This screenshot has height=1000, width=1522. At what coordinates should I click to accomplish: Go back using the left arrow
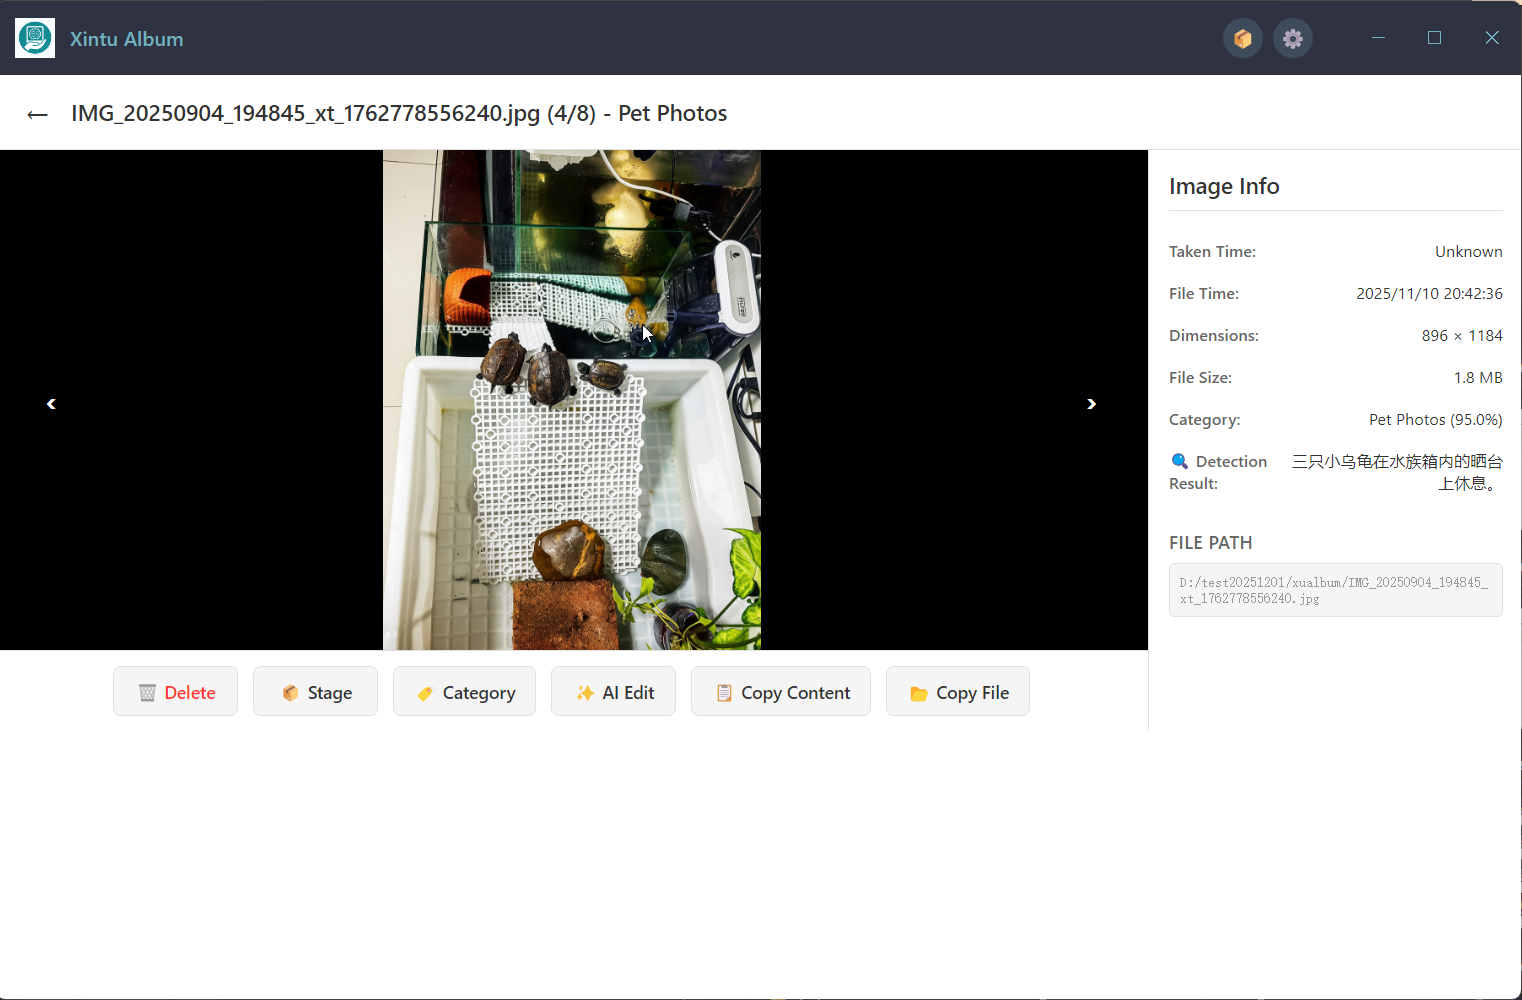[x=38, y=115]
